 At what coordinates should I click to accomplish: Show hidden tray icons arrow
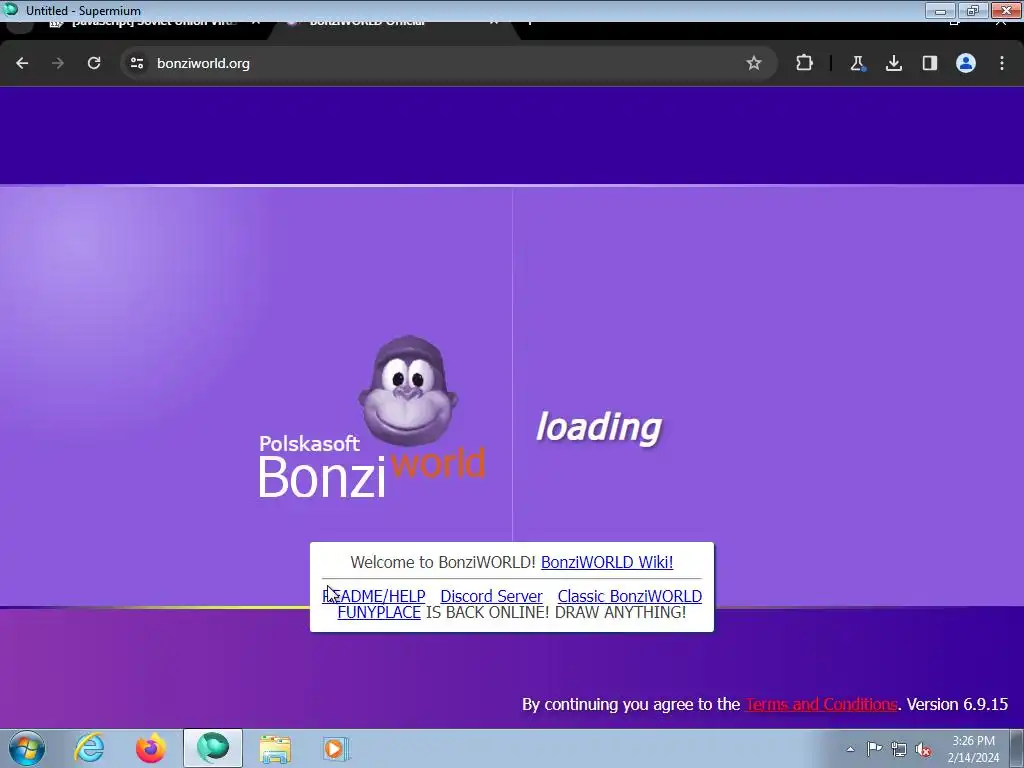pyautogui.click(x=850, y=749)
